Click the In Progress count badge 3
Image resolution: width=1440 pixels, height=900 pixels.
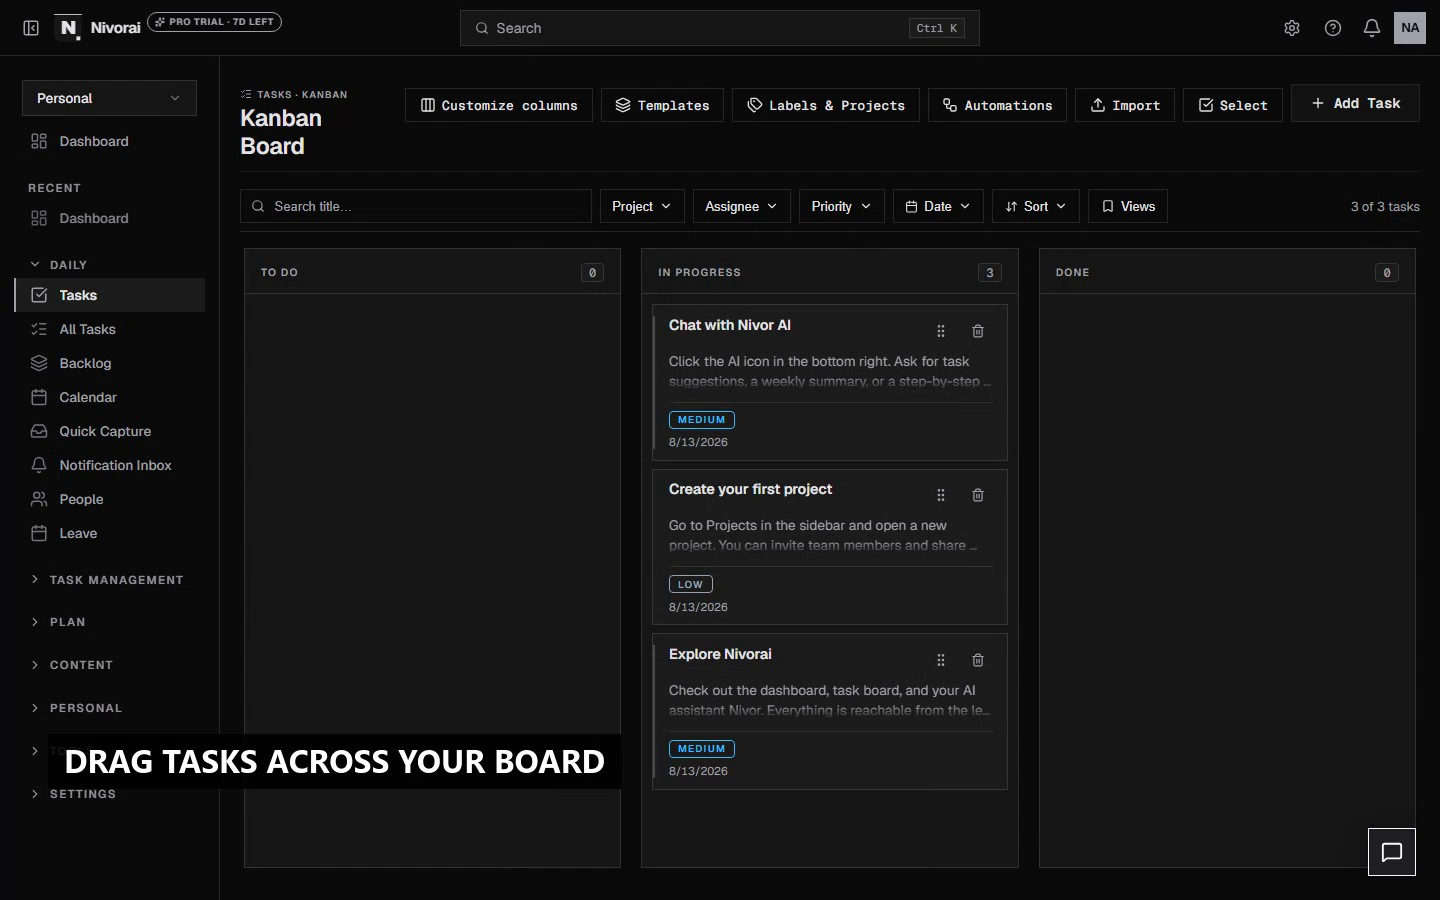pos(990,273)
